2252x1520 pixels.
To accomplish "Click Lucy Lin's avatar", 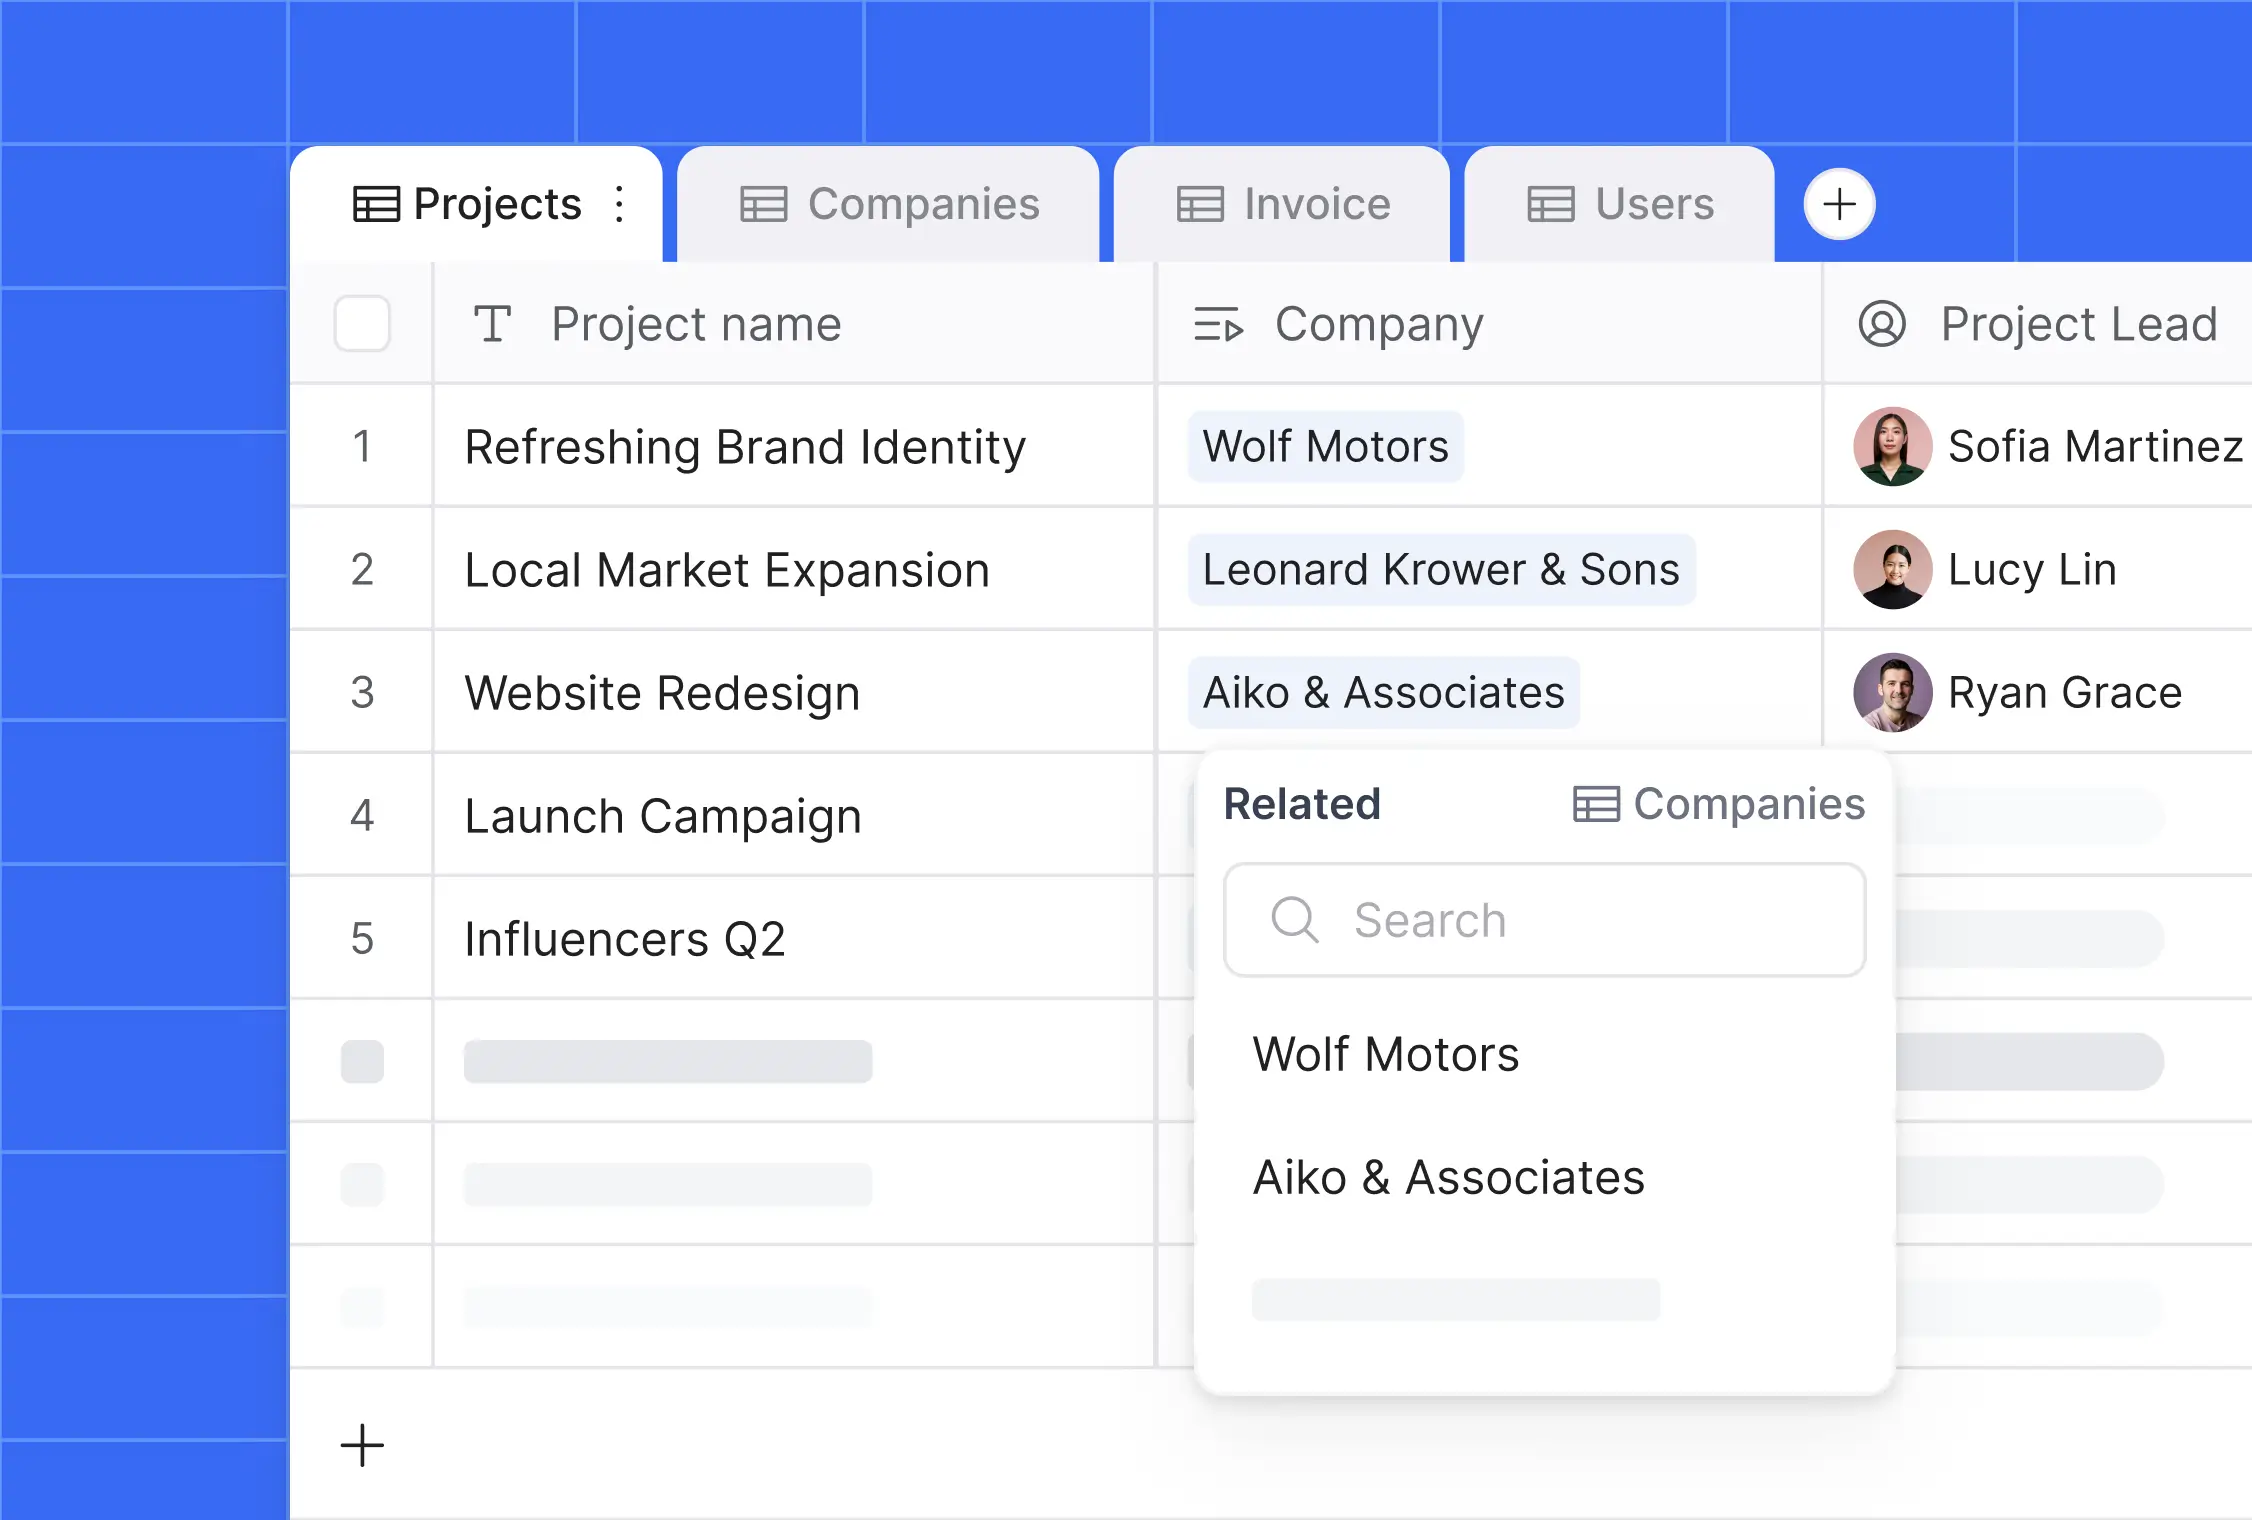I will pyautogui.click(x=1893, y=569).
